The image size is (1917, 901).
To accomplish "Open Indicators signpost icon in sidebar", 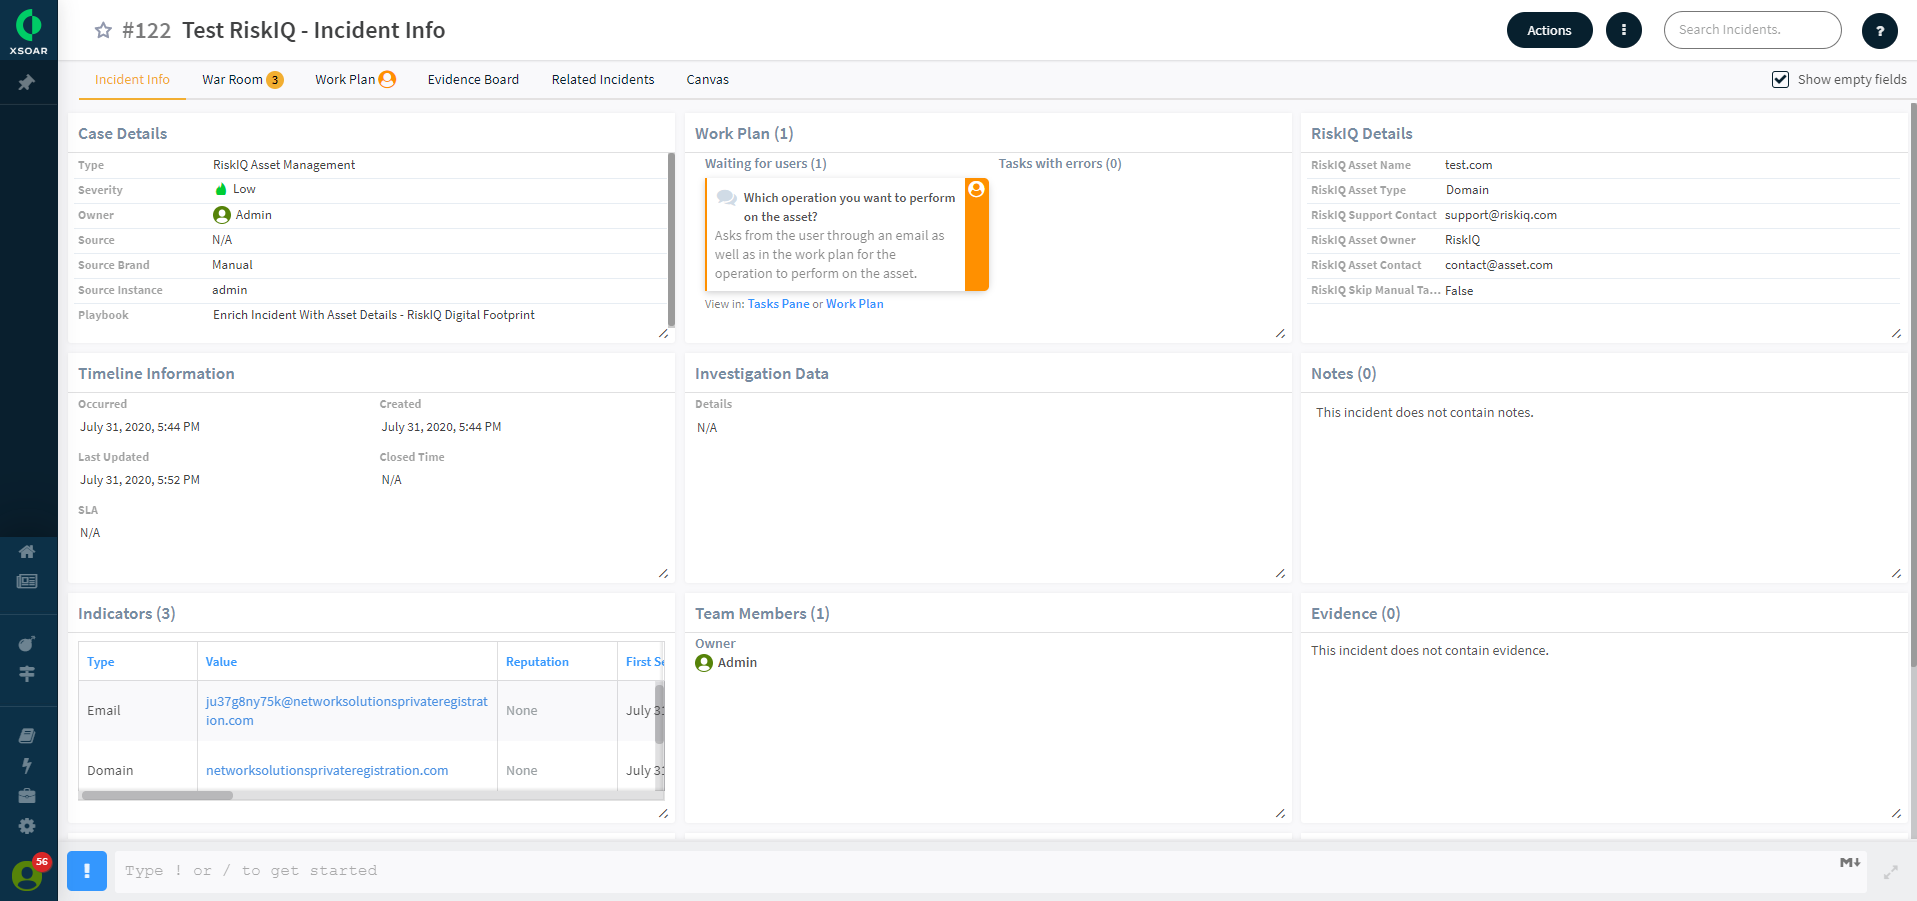I will tap(27, 674).
